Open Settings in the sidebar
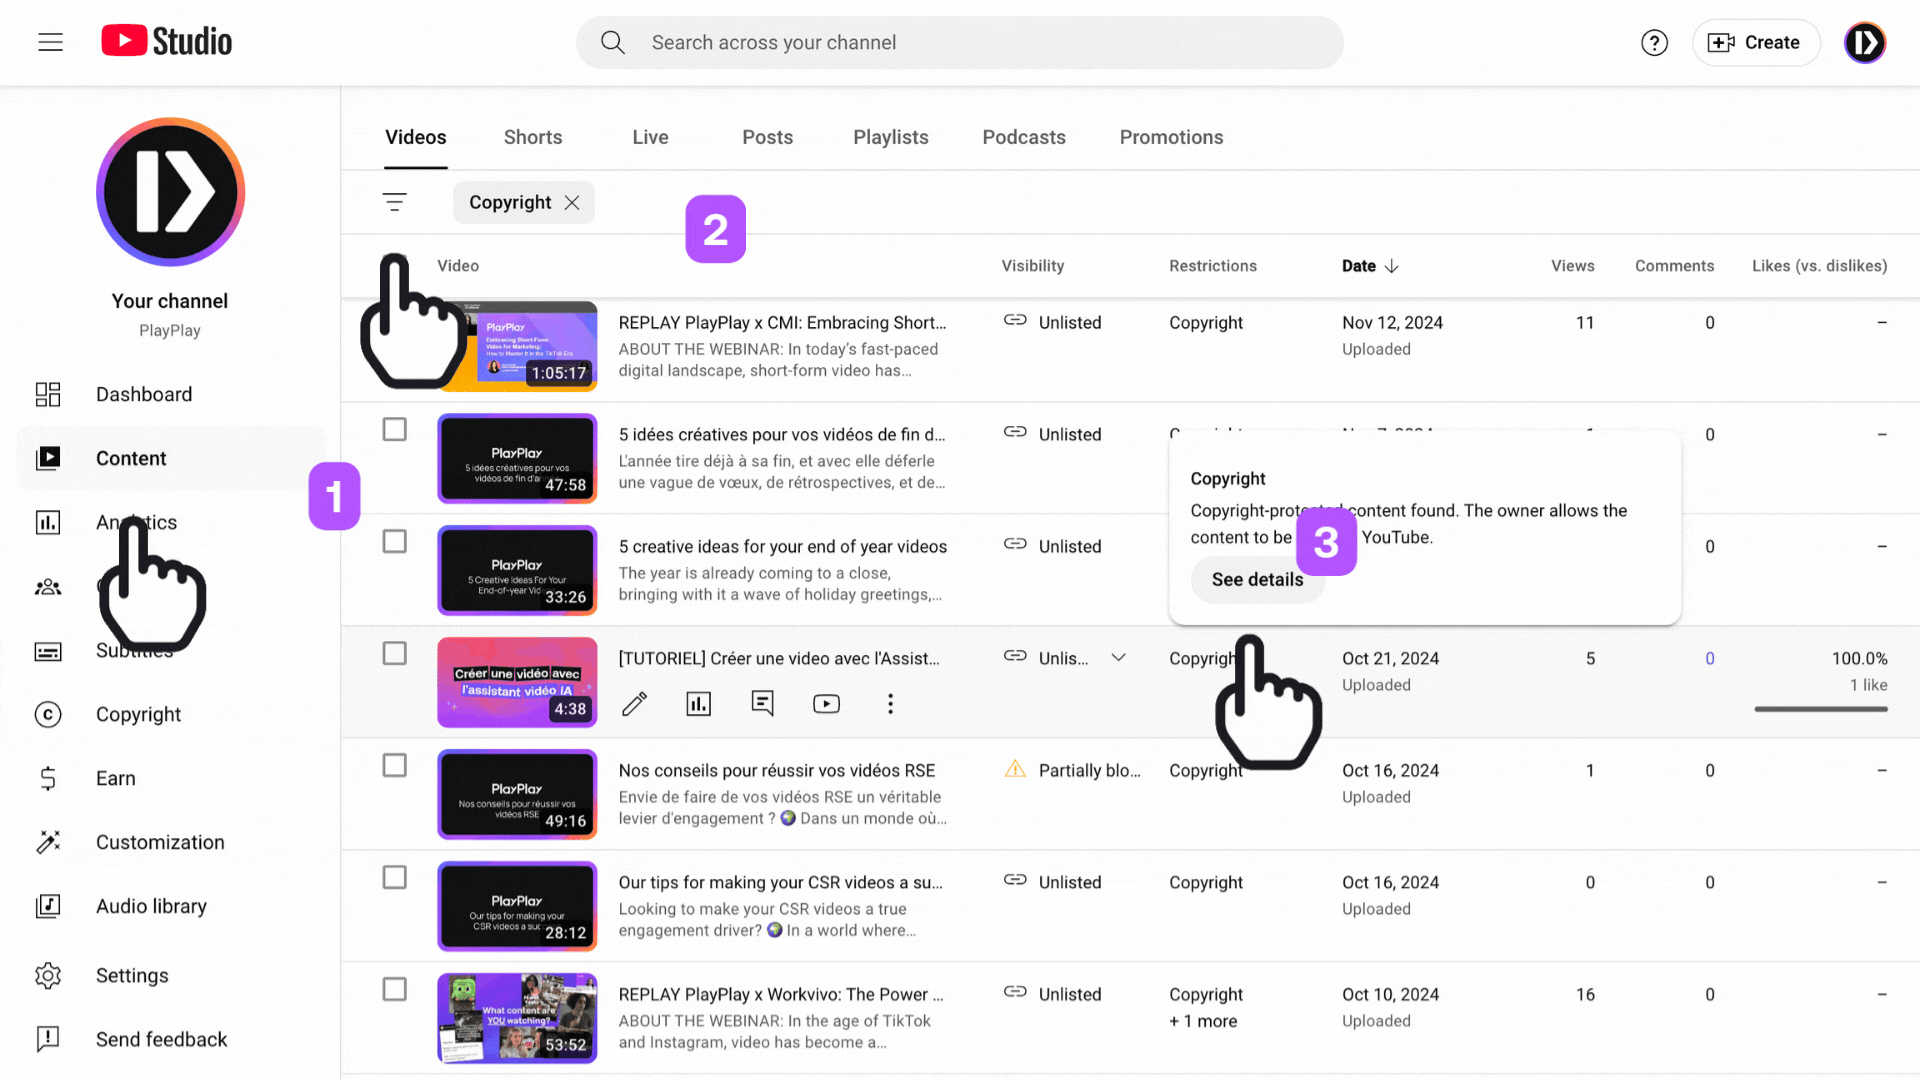This screenshot has height=1080, width=1920. click(x=172, y=975)
